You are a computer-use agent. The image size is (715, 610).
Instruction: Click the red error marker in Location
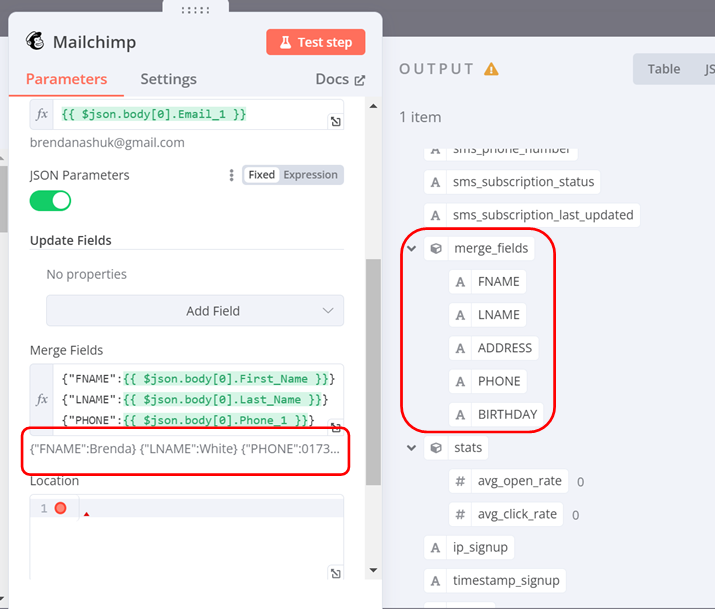pos(60,508)
